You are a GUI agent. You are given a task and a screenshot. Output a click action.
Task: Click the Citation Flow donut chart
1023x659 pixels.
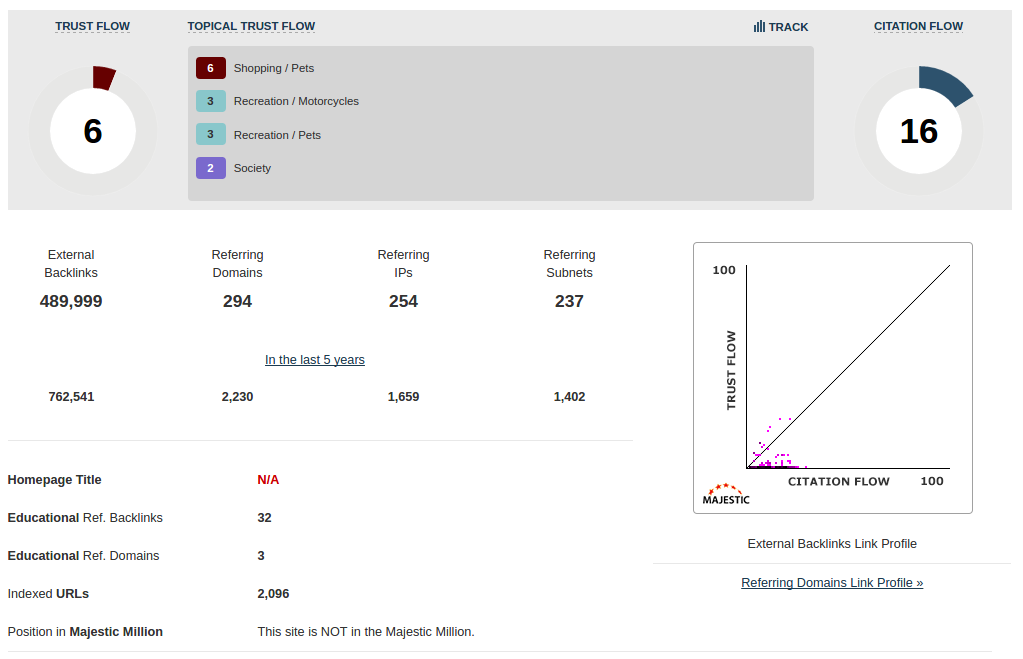pyautogui.click(x=918, y=131)
